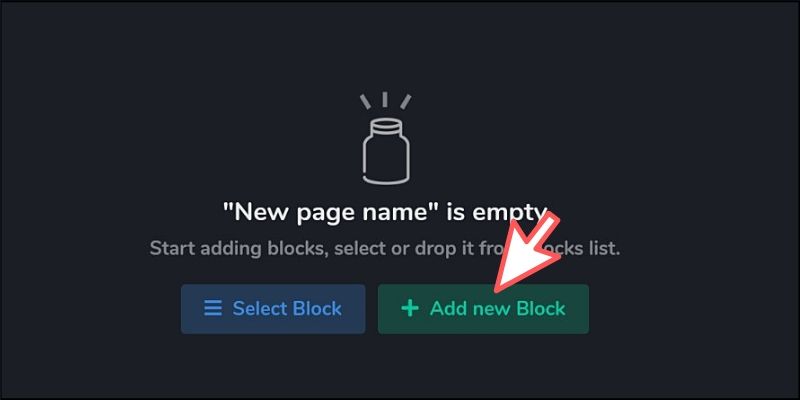Click the sparkle lines above the jar
Screen dimensions: 800x400
click(386, 101)
